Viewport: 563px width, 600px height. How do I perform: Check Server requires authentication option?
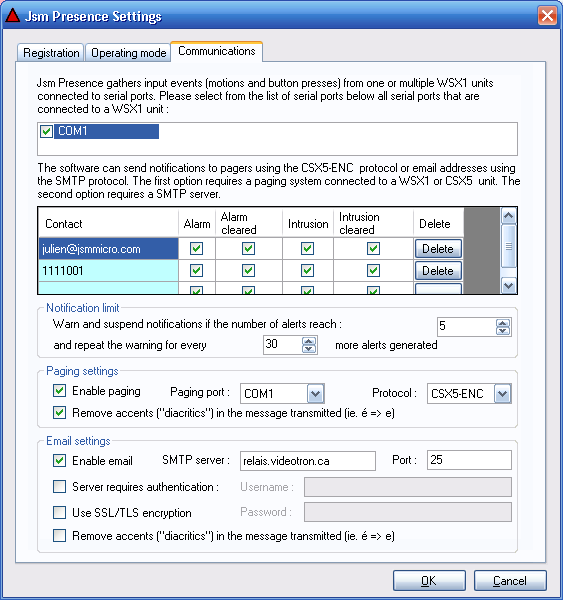(x=59, y=486)
